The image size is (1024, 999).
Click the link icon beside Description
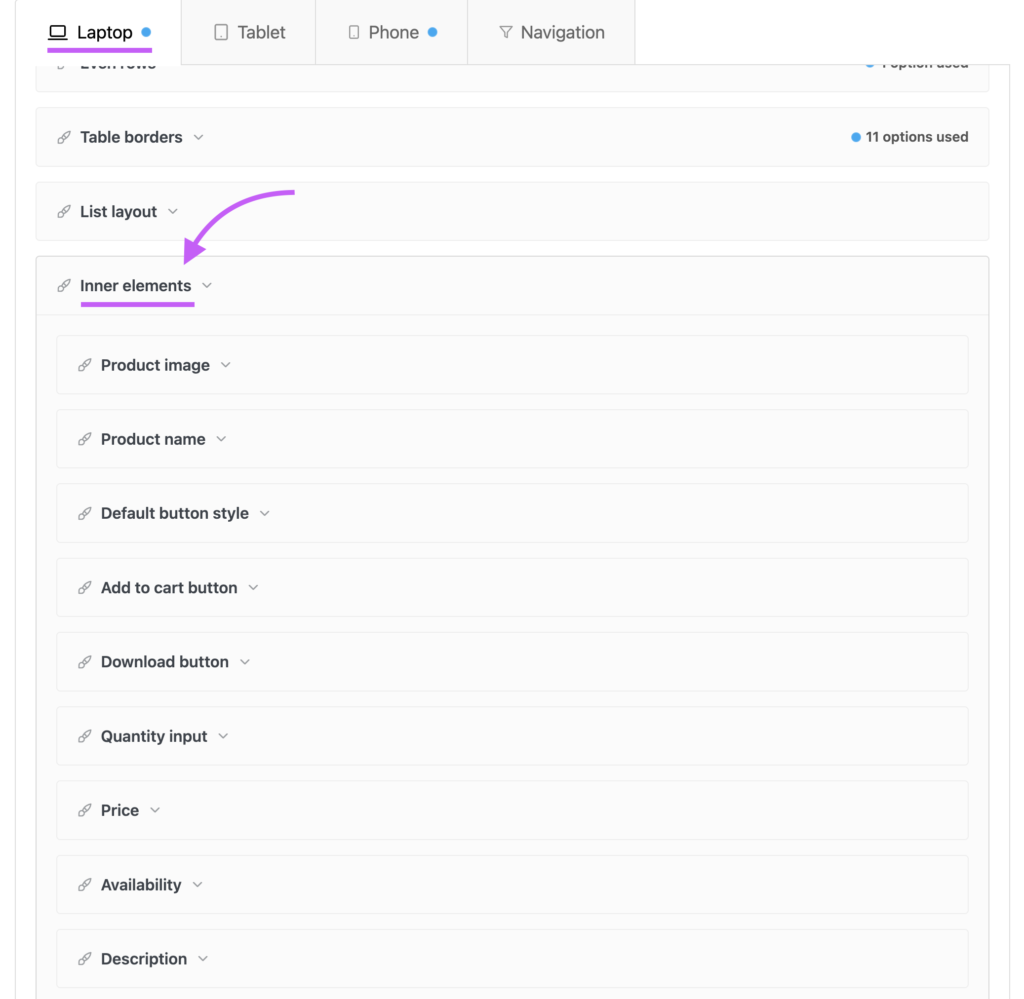(84, 959)
